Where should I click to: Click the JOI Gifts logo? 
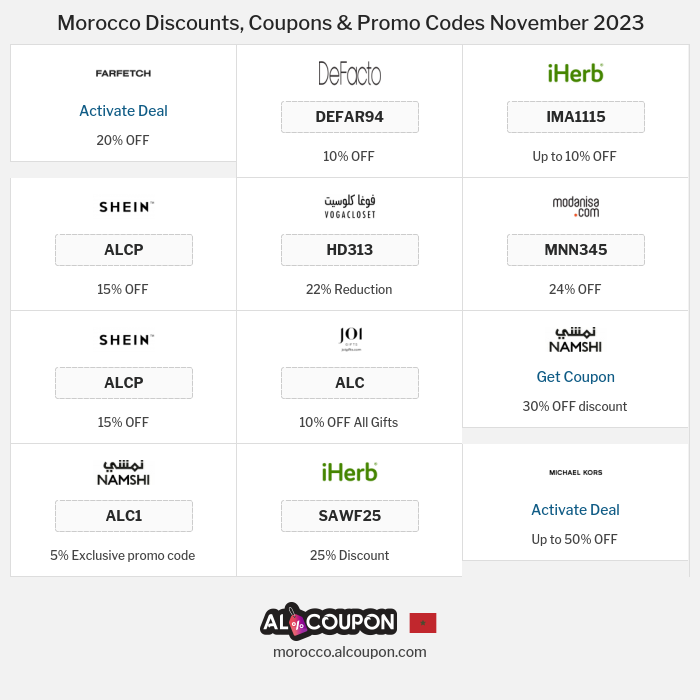[x=349, y=339]
